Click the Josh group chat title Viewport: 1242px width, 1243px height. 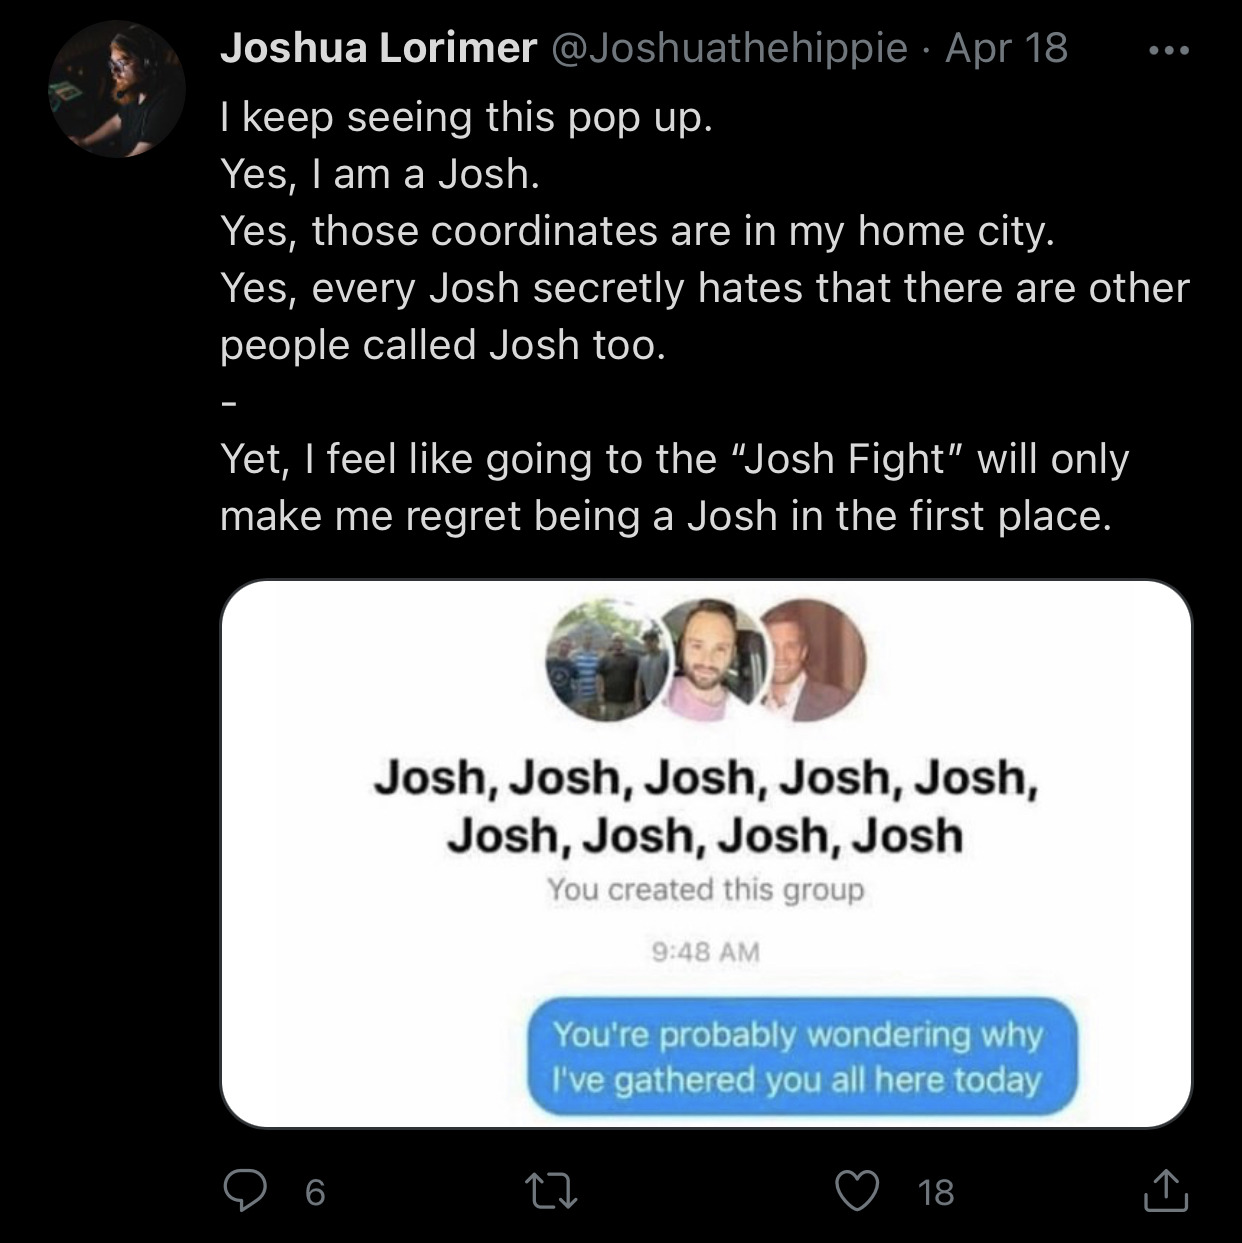point(706,806)
